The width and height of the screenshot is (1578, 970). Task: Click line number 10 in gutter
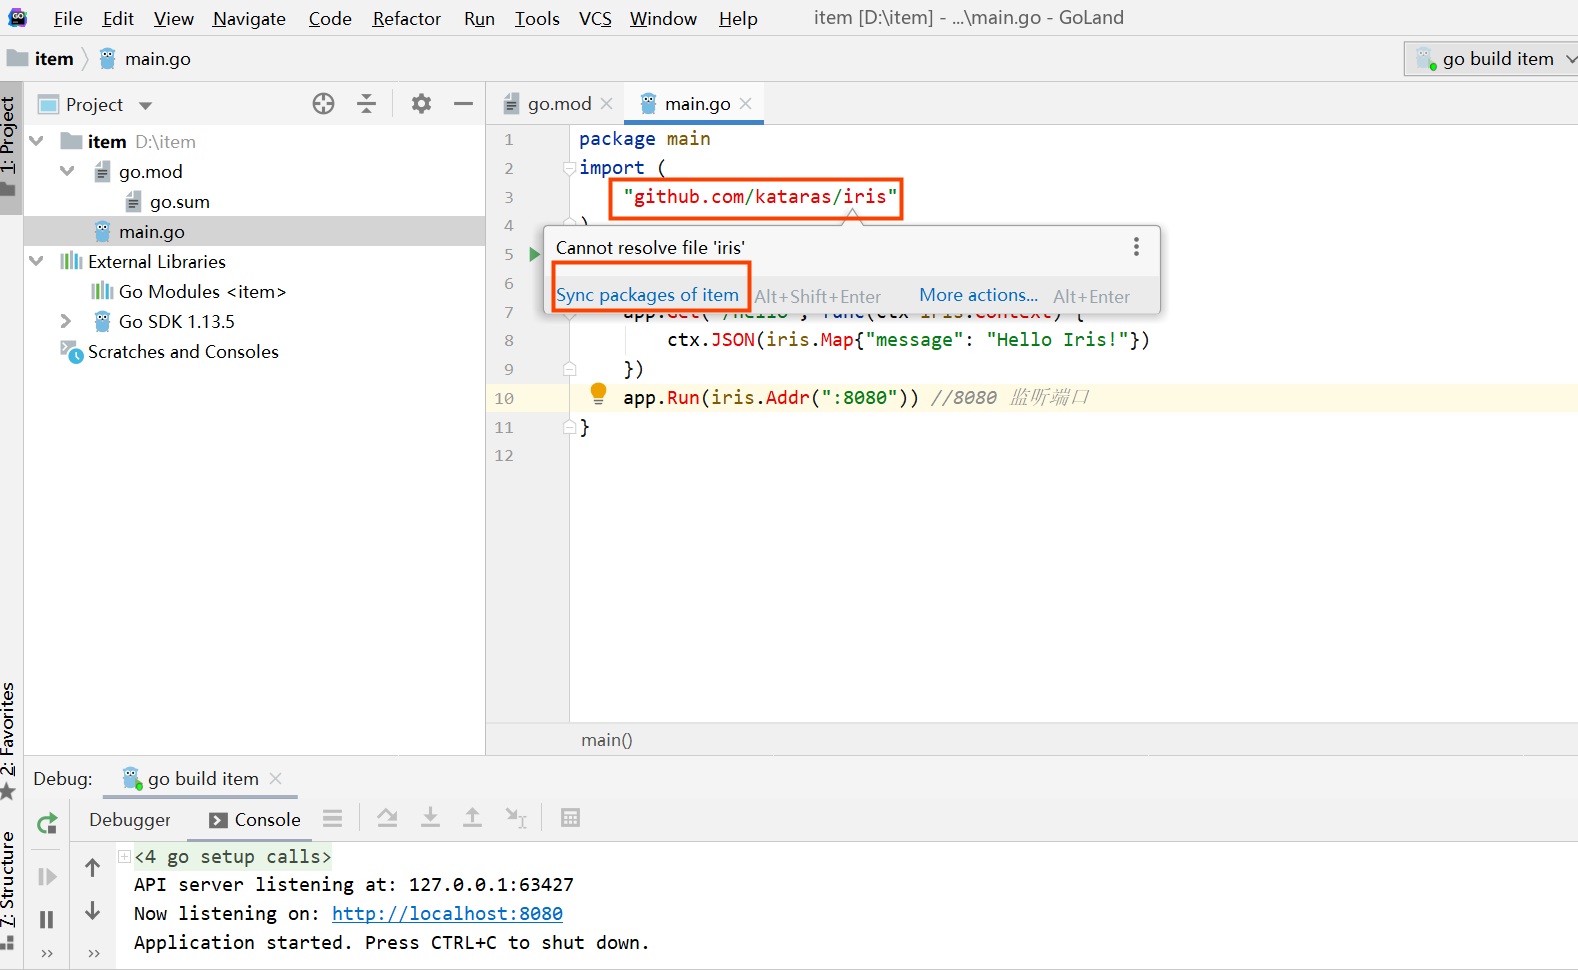(x=504, y=398)
